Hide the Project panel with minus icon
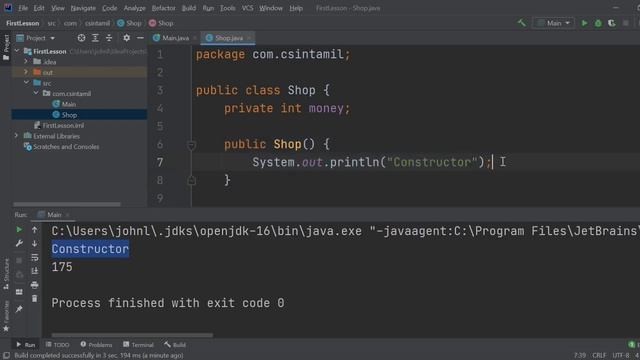Image resolution: width=640 pixels, height=360 pixels. point(140,38)
